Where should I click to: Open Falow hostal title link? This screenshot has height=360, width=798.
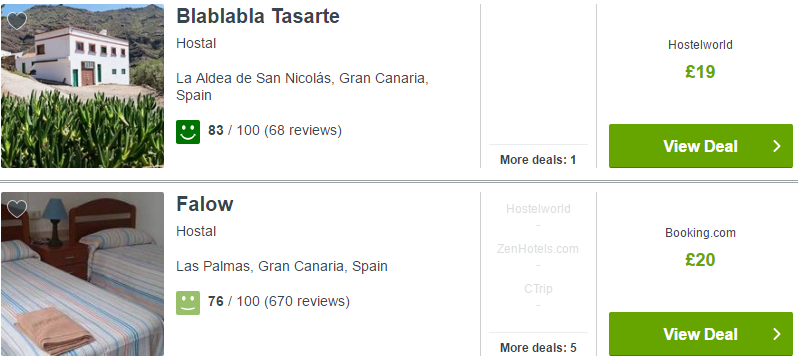point(205,205)
